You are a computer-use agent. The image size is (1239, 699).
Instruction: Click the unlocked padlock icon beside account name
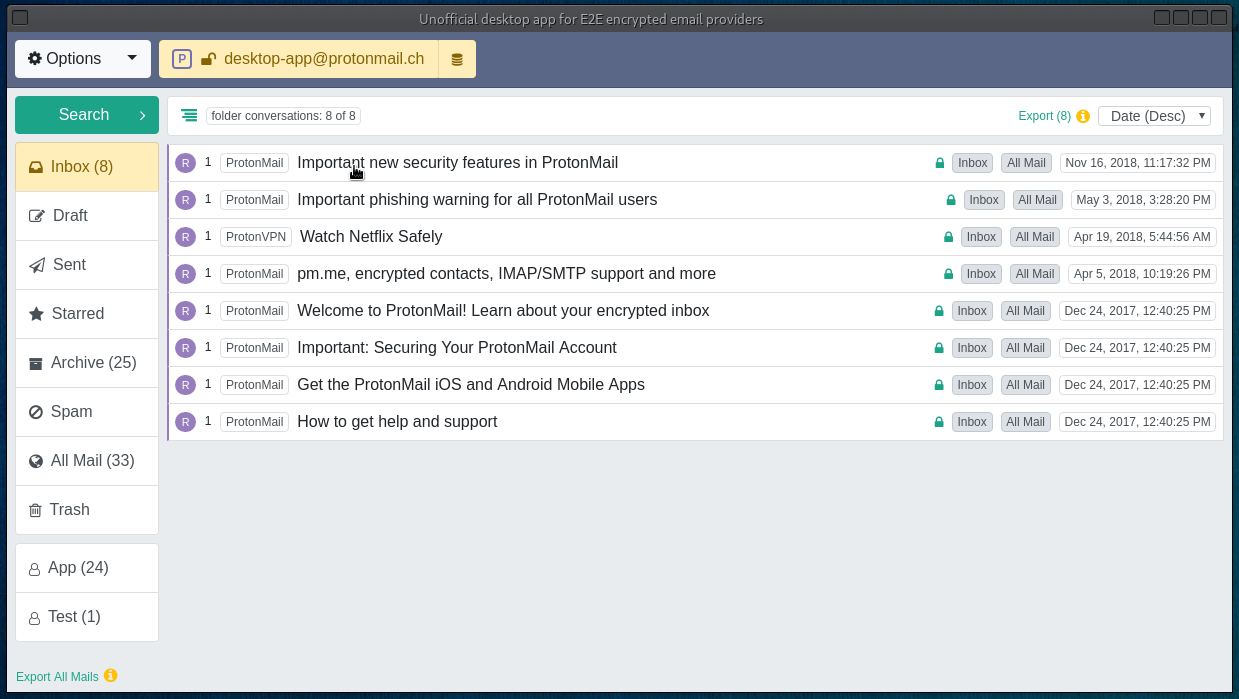208,59
